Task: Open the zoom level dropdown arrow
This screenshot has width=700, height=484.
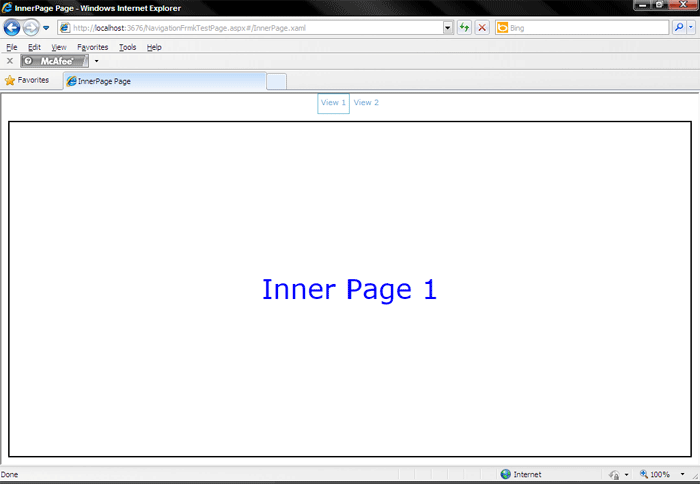Action: click(x=682, y=474)
